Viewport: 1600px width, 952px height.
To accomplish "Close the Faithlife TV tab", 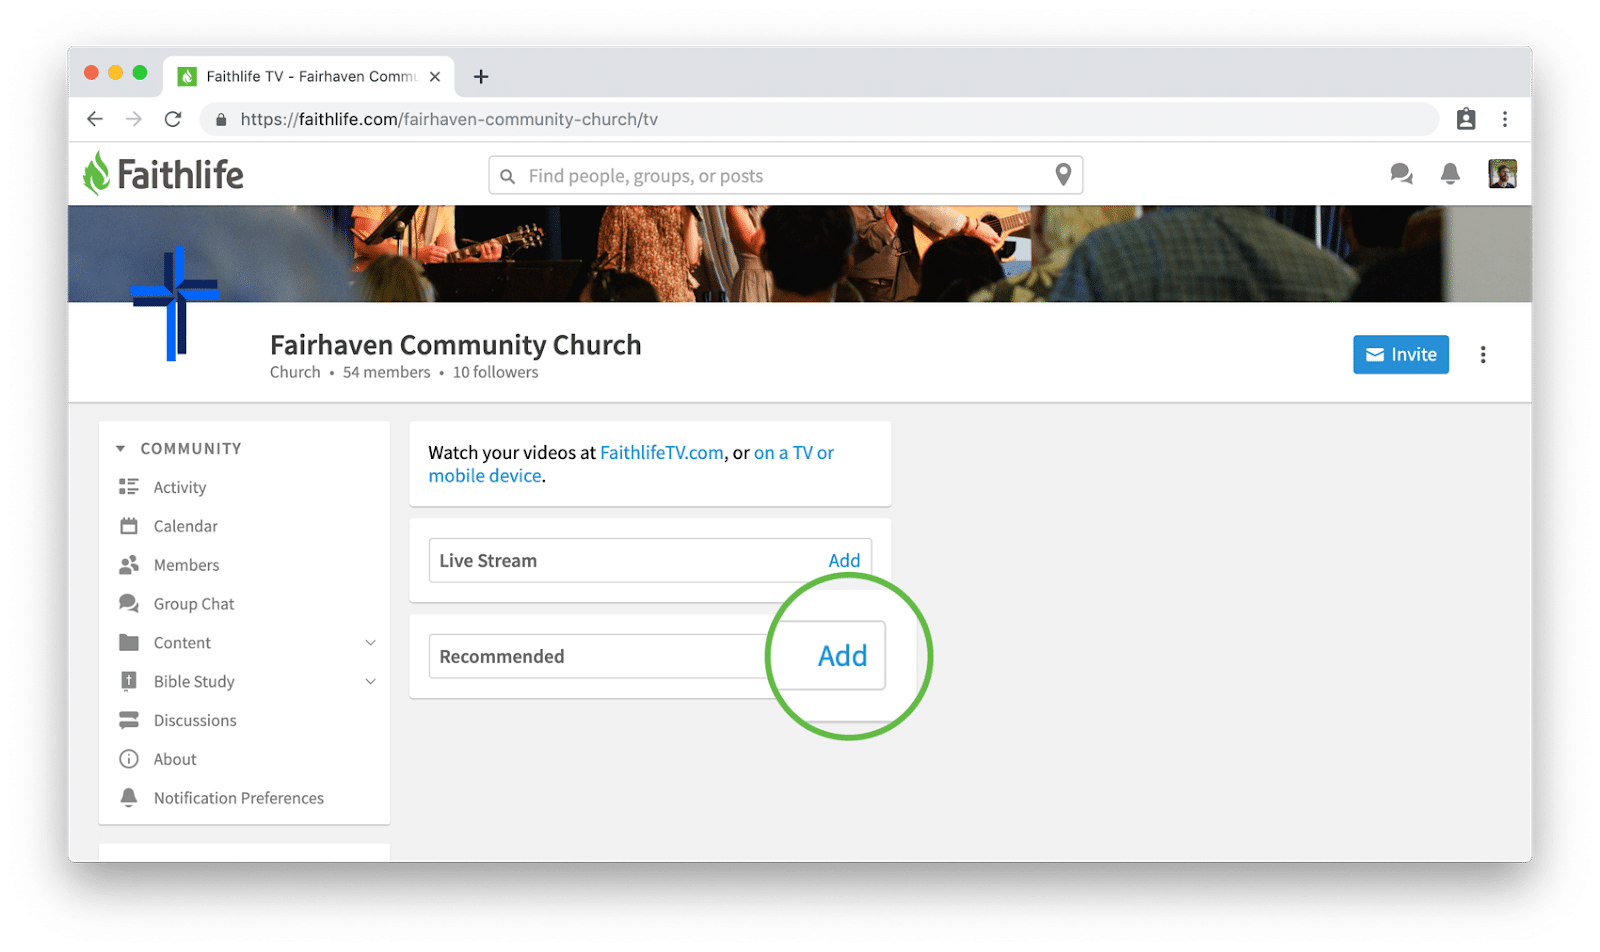I will point(435,76).
